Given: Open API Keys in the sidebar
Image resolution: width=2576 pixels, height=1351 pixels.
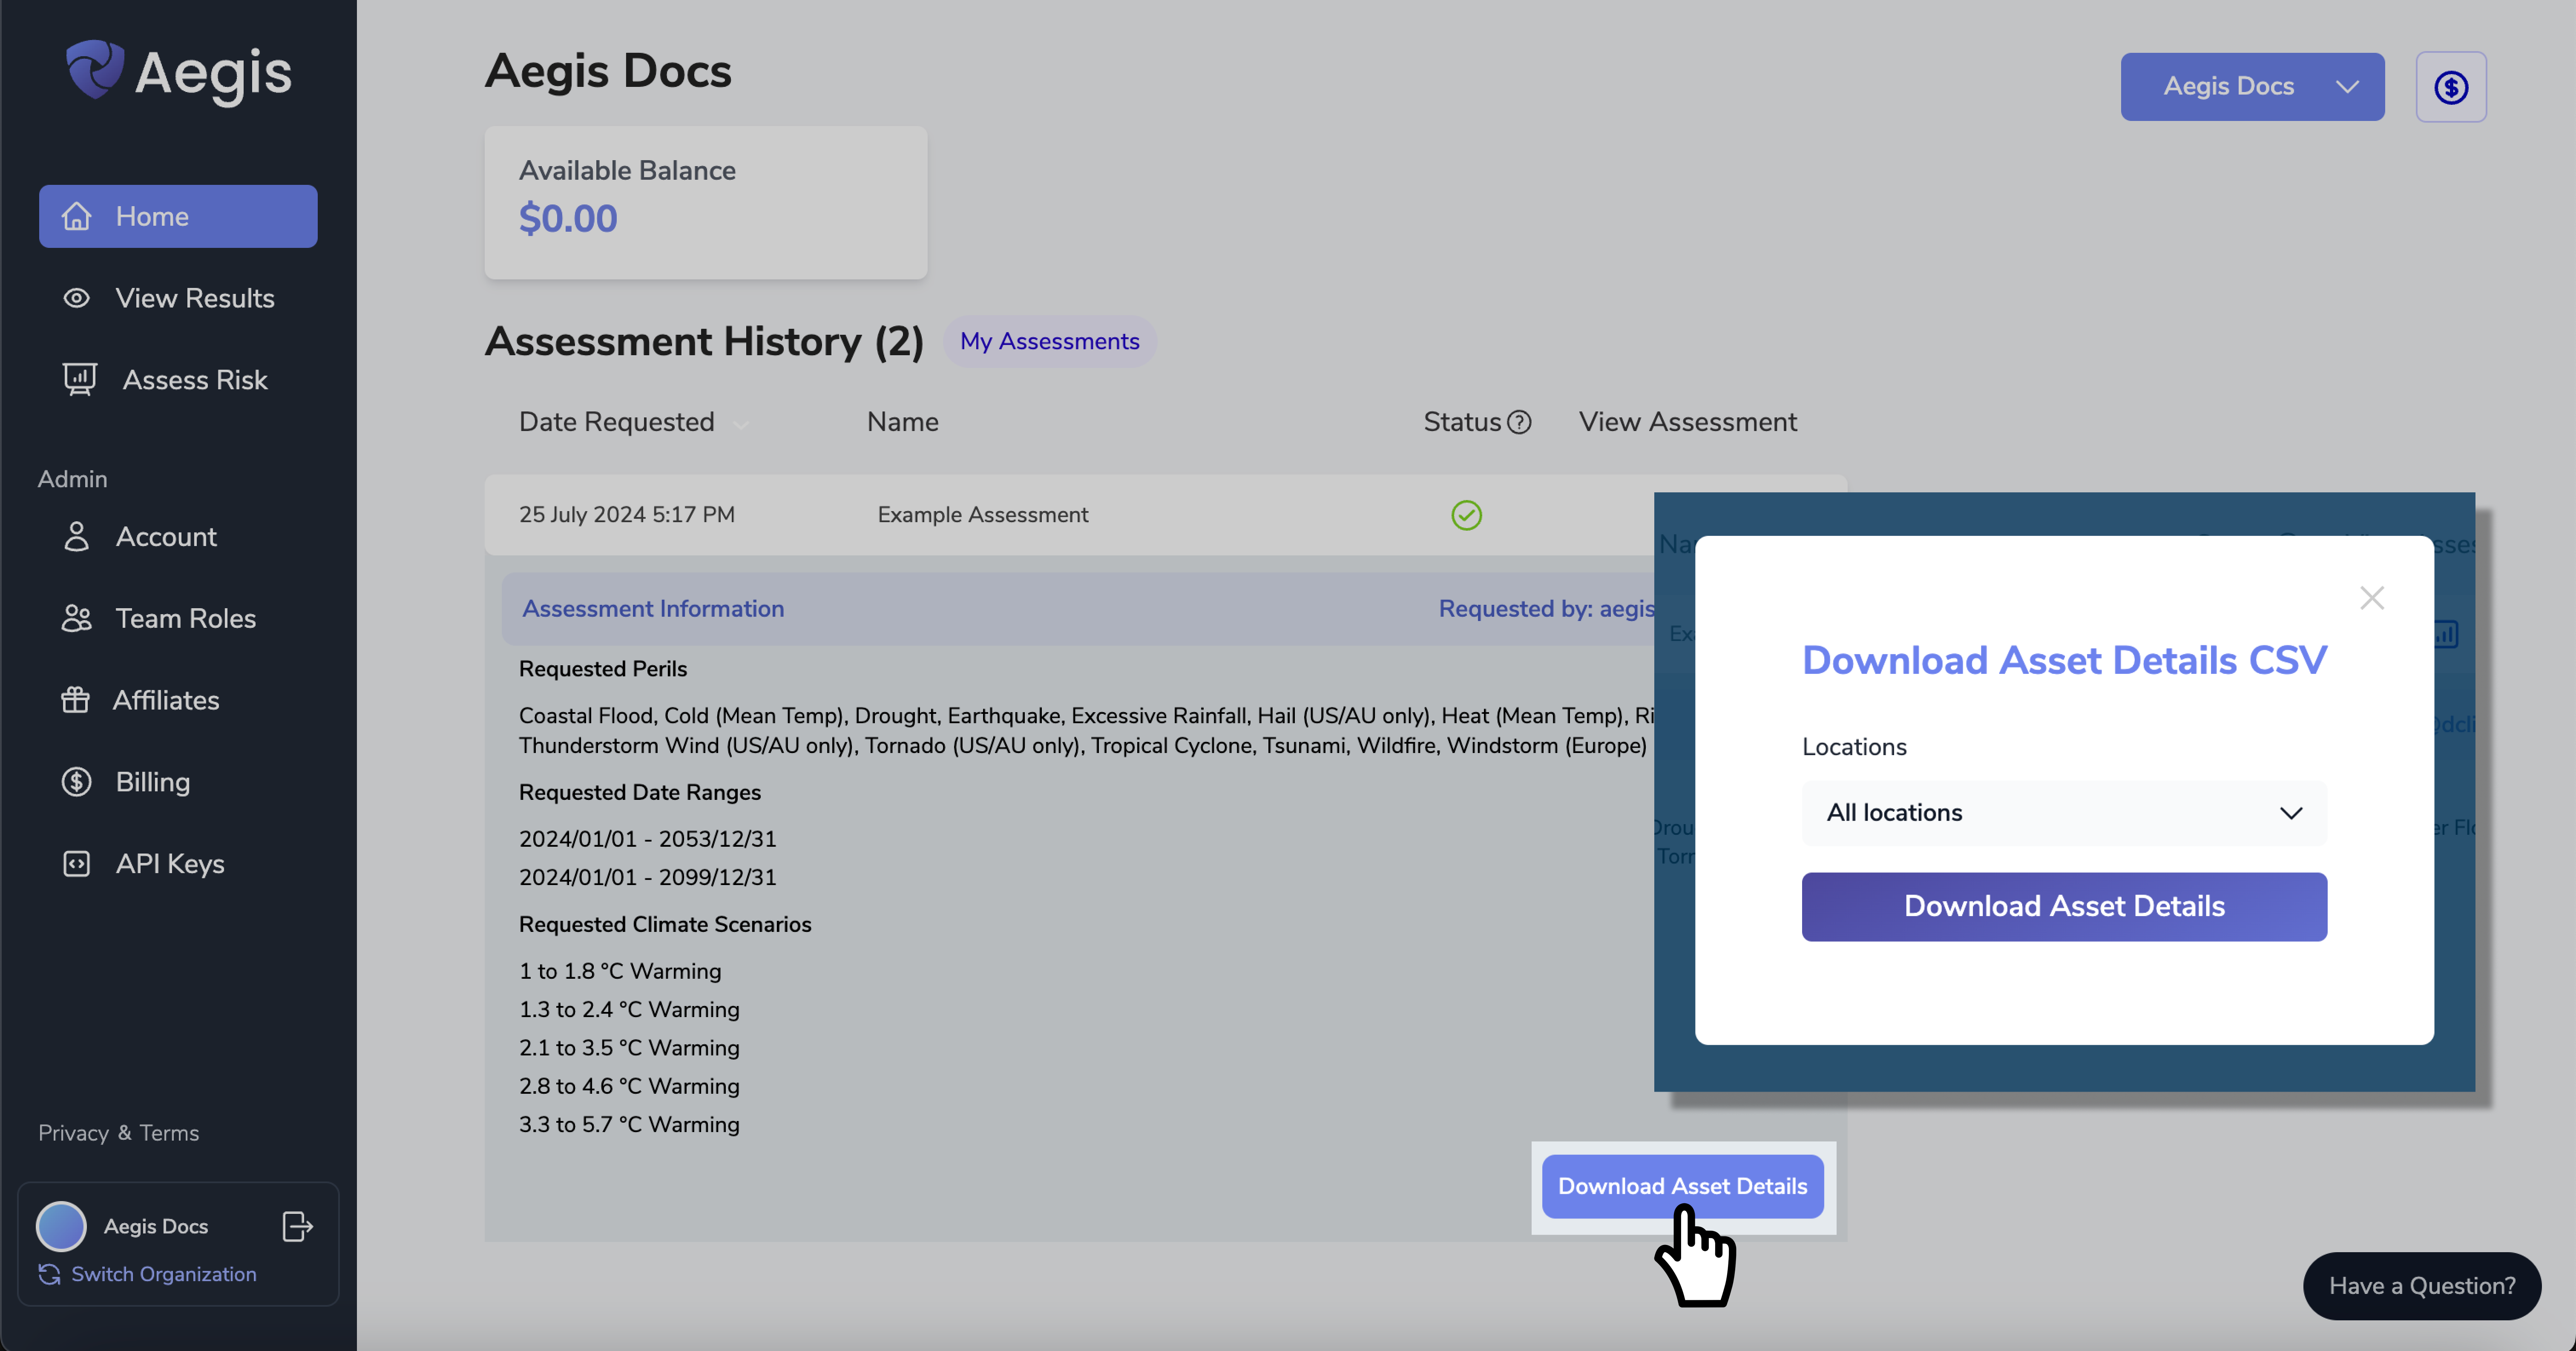Looking at the screenshot, I should click(x=144, y=864).
